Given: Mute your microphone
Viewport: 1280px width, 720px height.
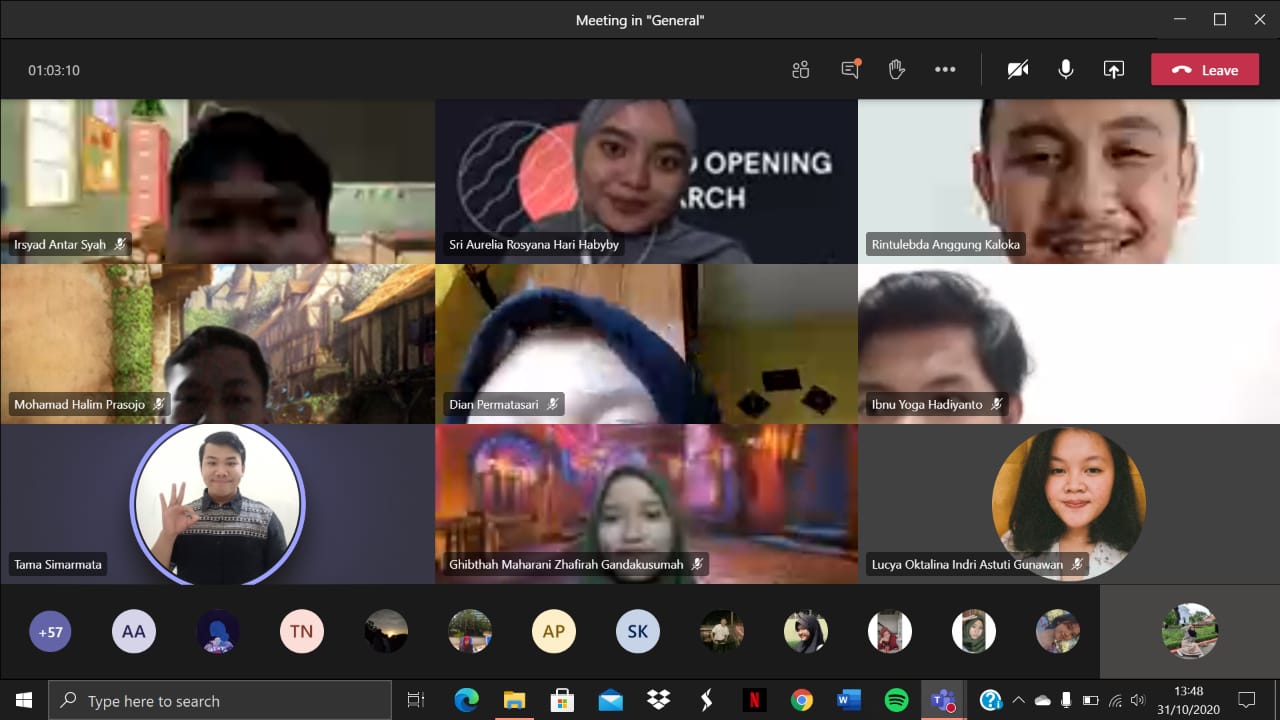Looking at the screenshot, I should [1065, 69].
